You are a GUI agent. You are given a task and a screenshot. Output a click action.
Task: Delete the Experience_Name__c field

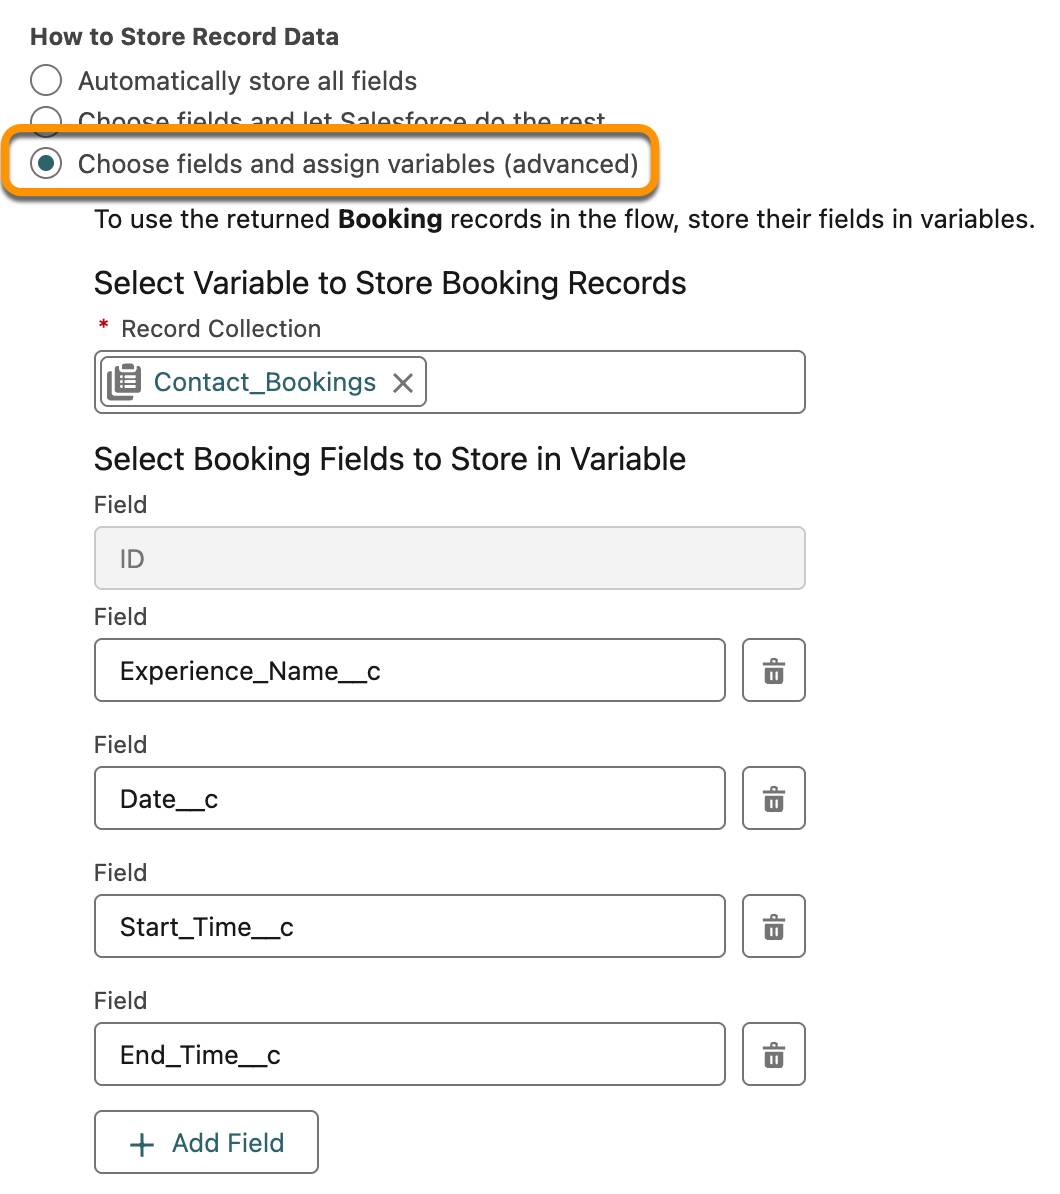[773, 670]
